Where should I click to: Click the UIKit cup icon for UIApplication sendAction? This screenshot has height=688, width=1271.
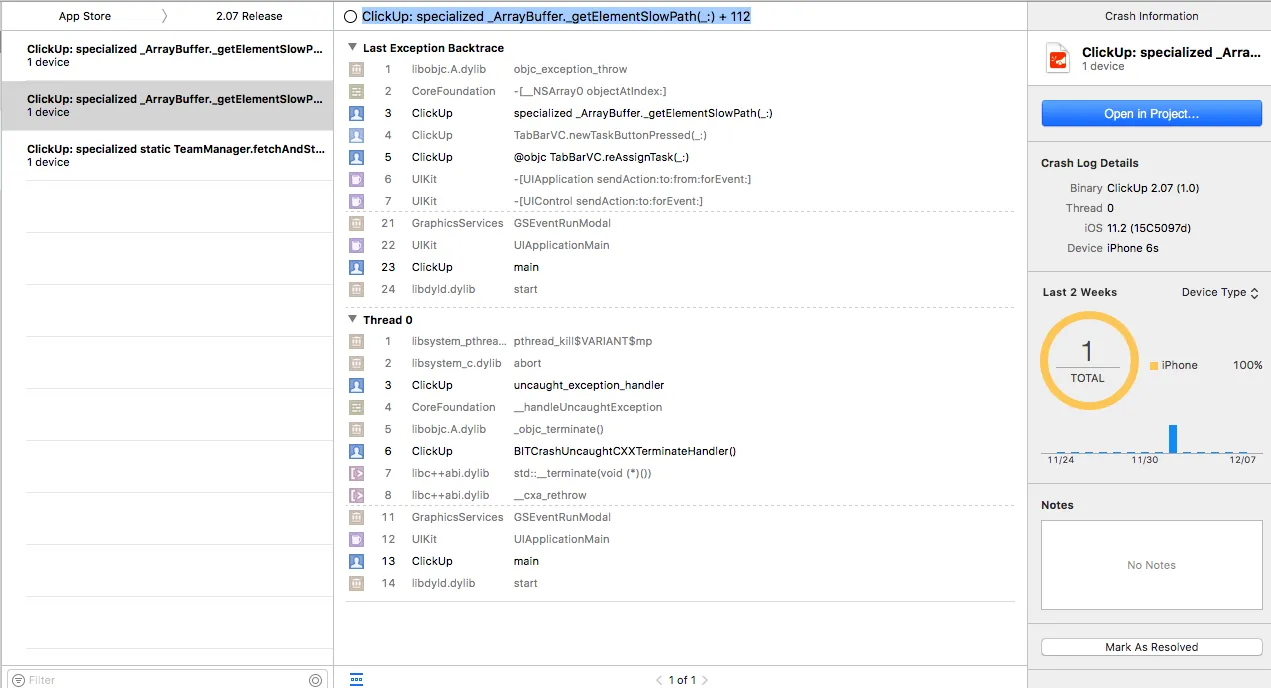(x=356, y=179)
